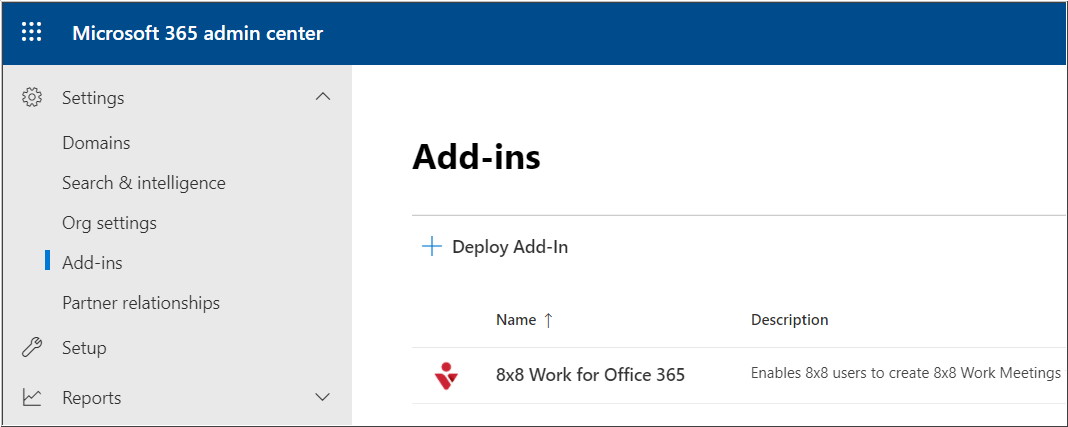Open Partner relationships page

pyautogui.click(x=141, y=303)
